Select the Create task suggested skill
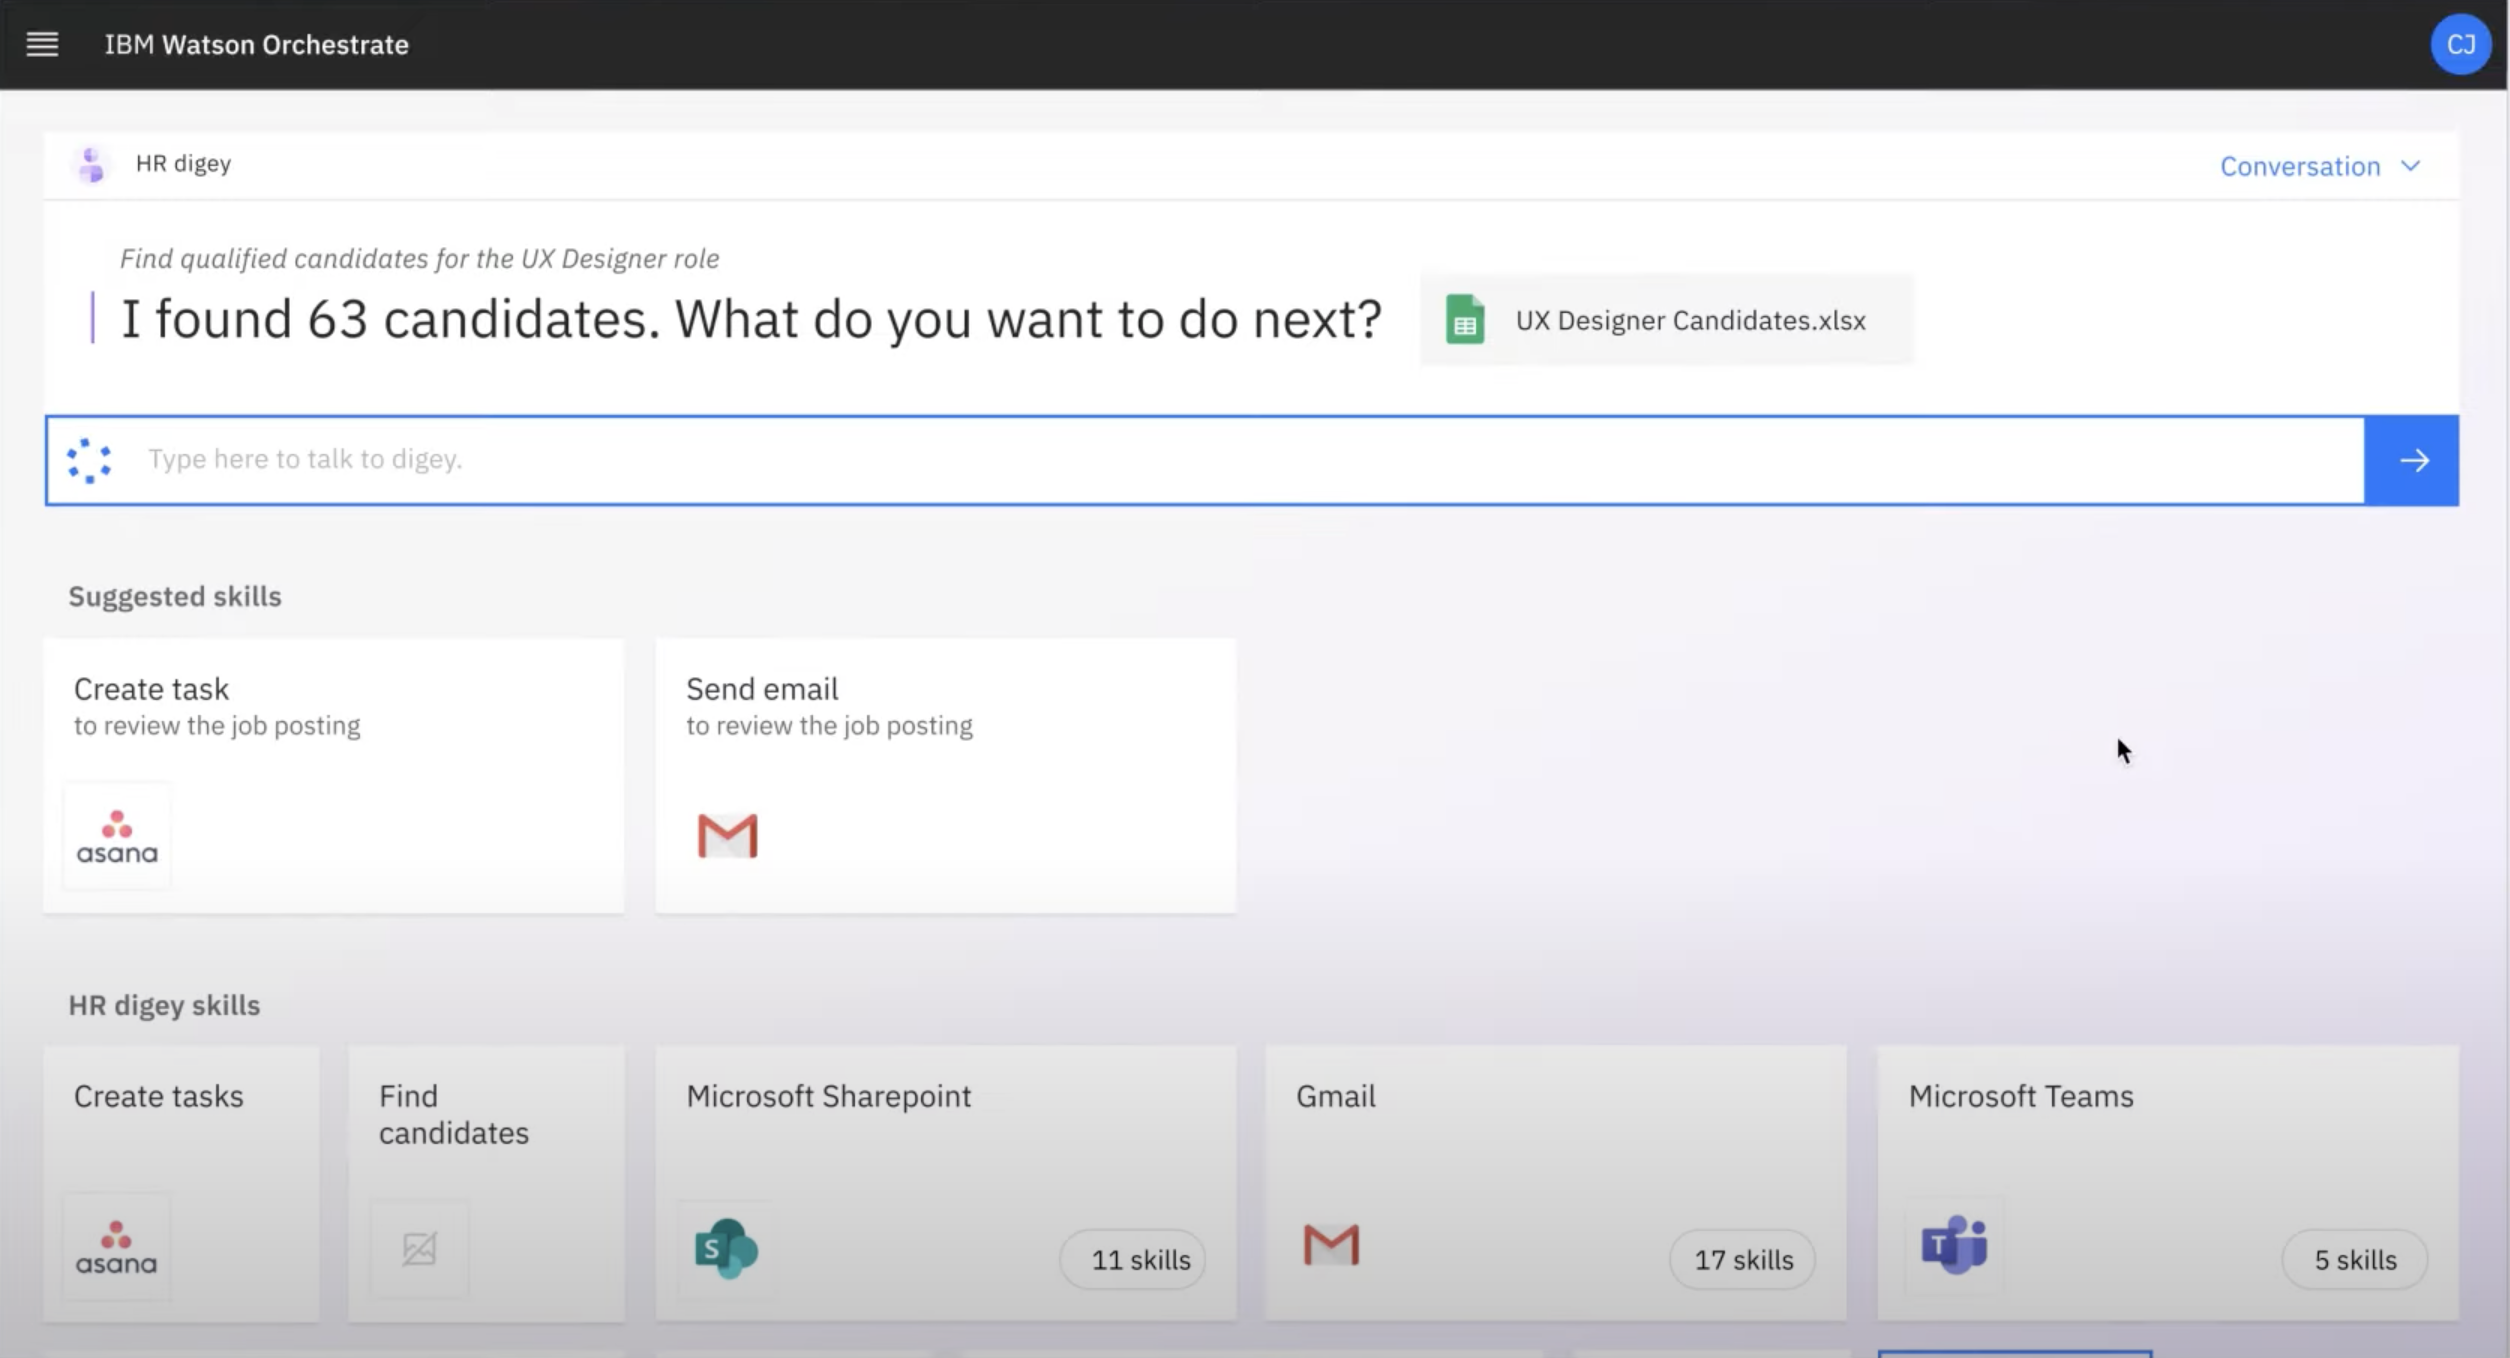Viewport: 2510px width, 1358px height. [334, 775]
